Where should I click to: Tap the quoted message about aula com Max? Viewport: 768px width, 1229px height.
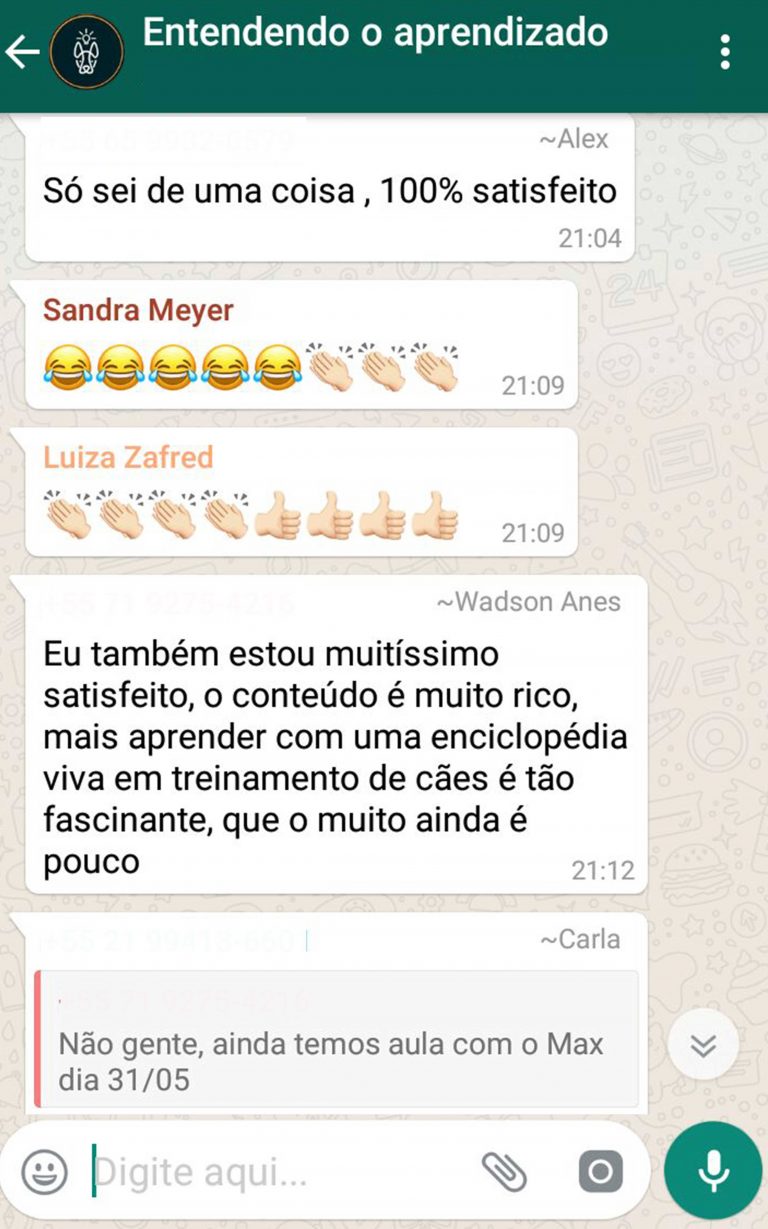pos(336,1038)
